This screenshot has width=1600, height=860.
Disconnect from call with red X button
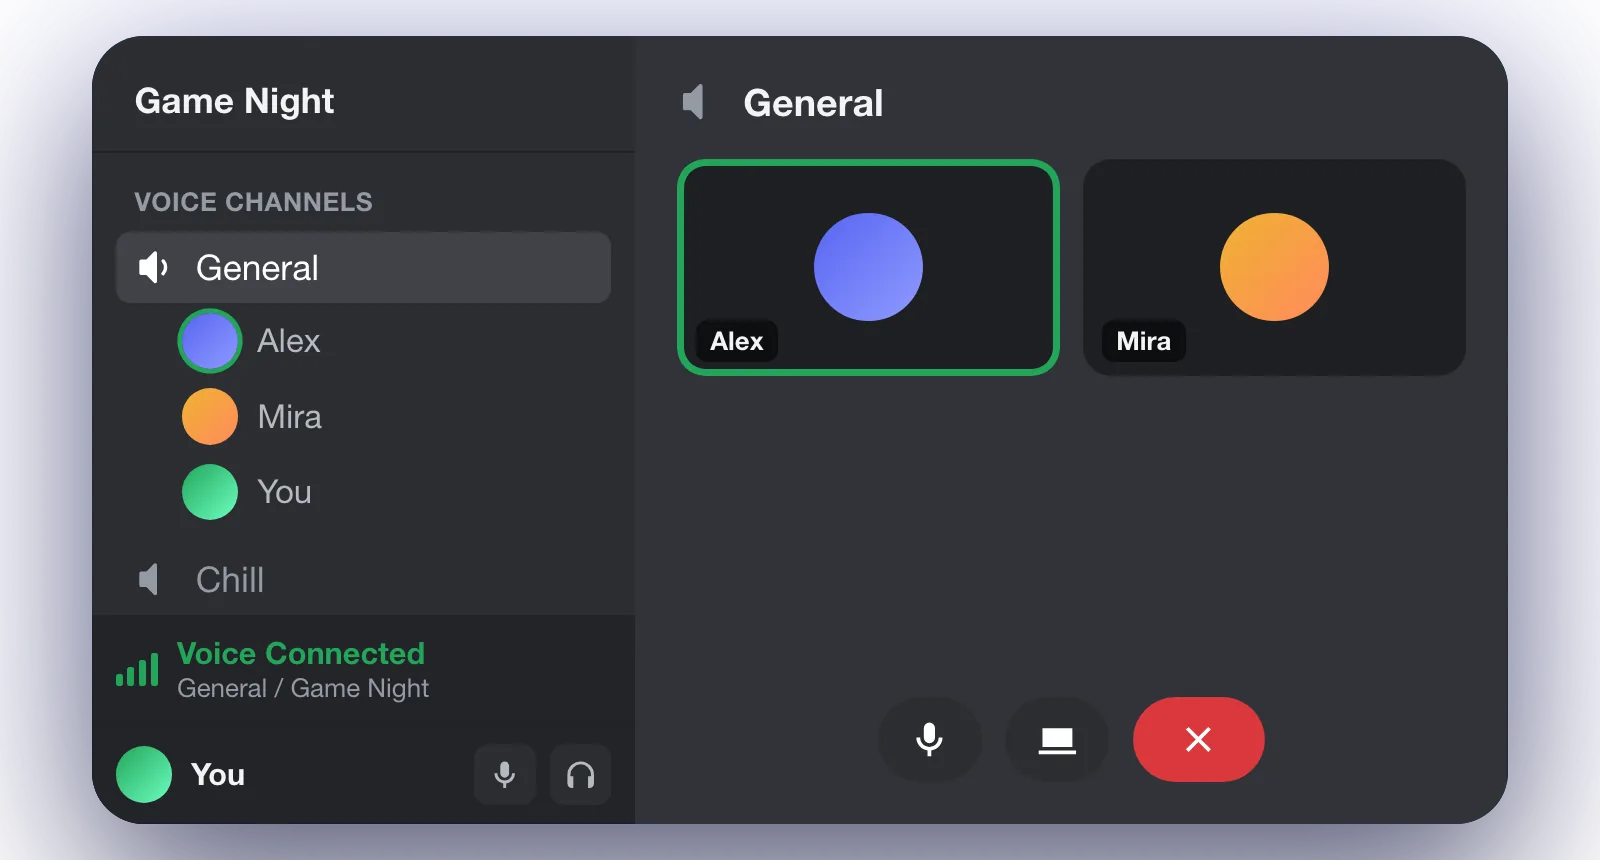tap(1198, 739)
